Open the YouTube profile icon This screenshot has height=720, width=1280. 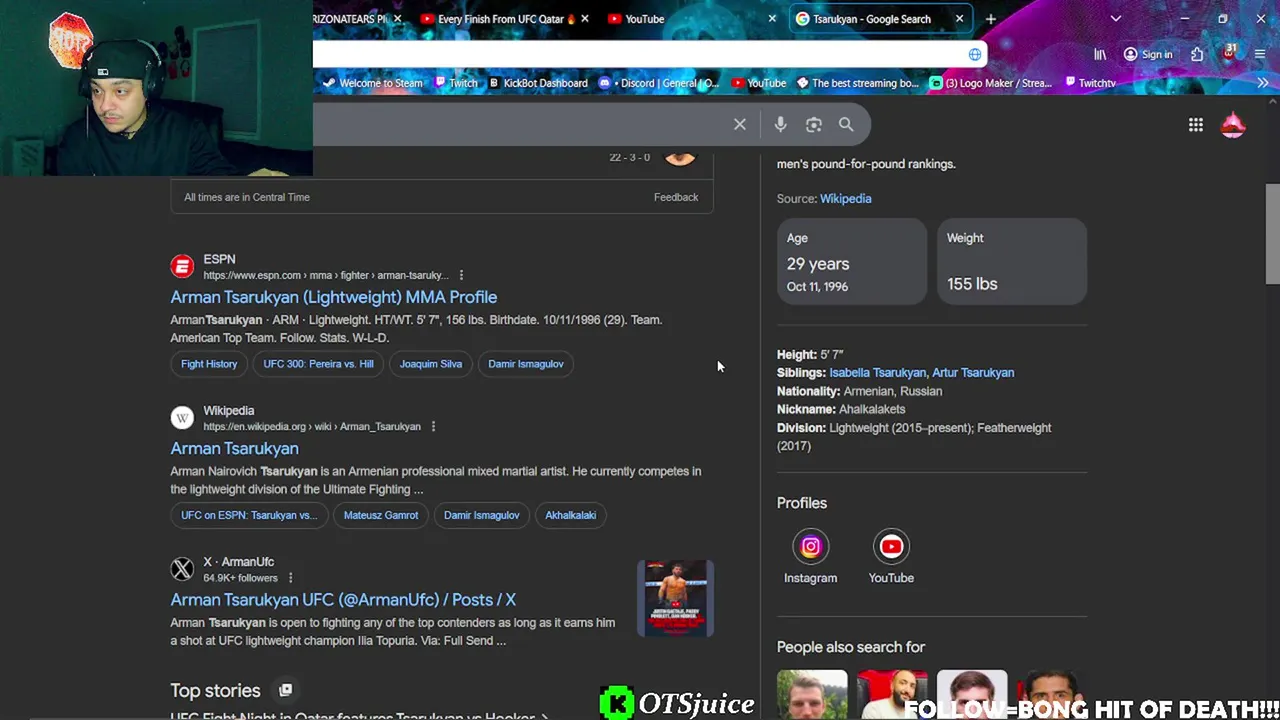(891, 547)
